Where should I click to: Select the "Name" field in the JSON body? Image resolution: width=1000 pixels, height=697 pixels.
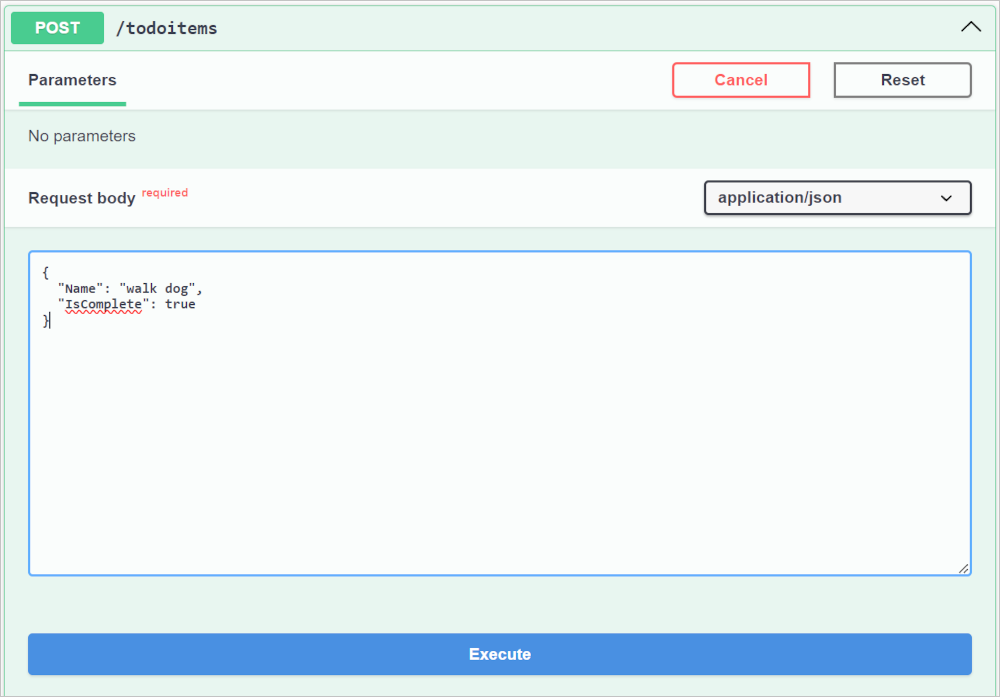pyautogui.click(x=78, y=288)
